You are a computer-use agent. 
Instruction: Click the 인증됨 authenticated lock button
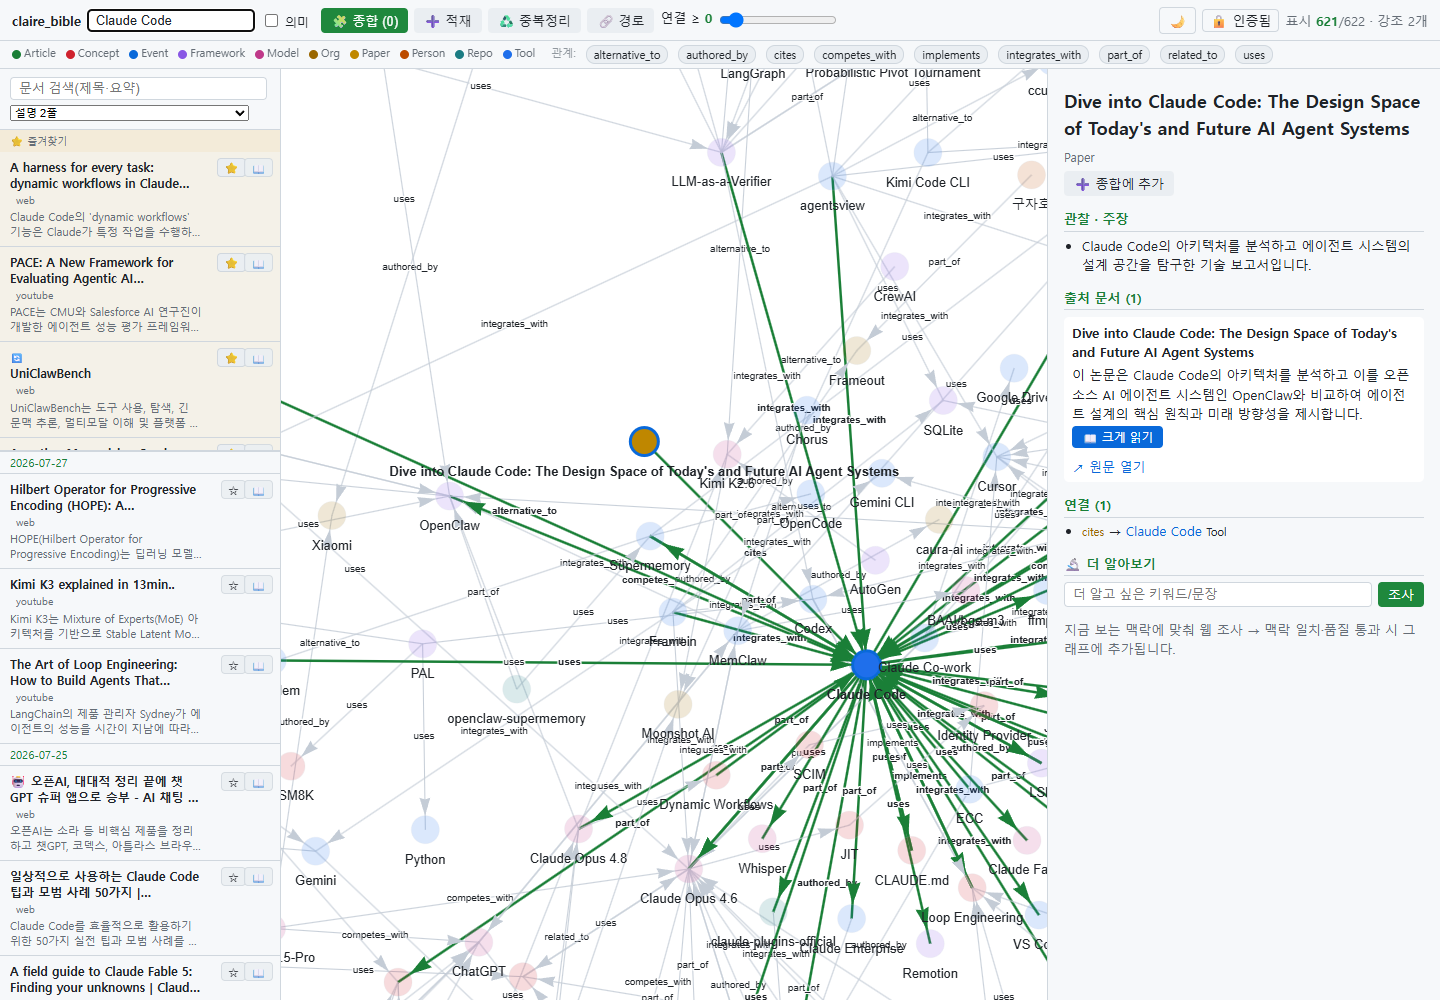(1240, 20)
